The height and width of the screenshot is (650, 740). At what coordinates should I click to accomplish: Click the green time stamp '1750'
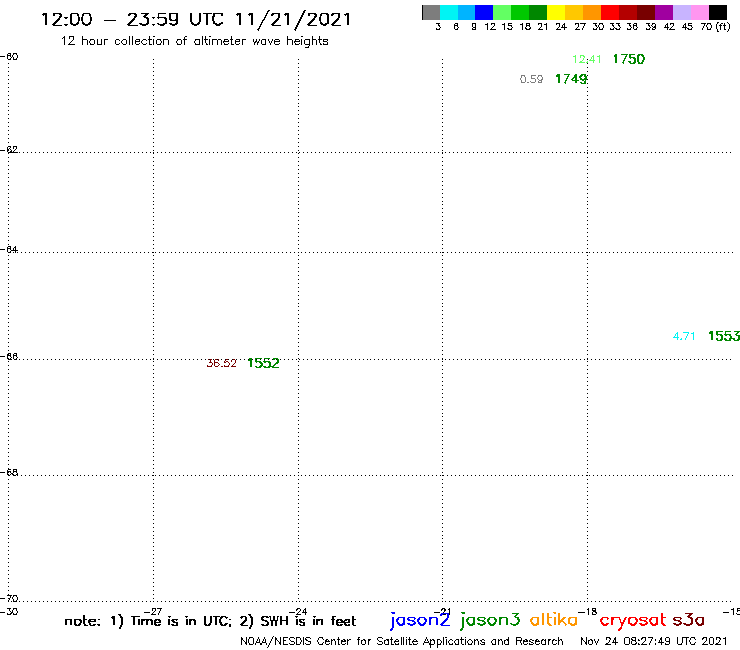point(629,59)
